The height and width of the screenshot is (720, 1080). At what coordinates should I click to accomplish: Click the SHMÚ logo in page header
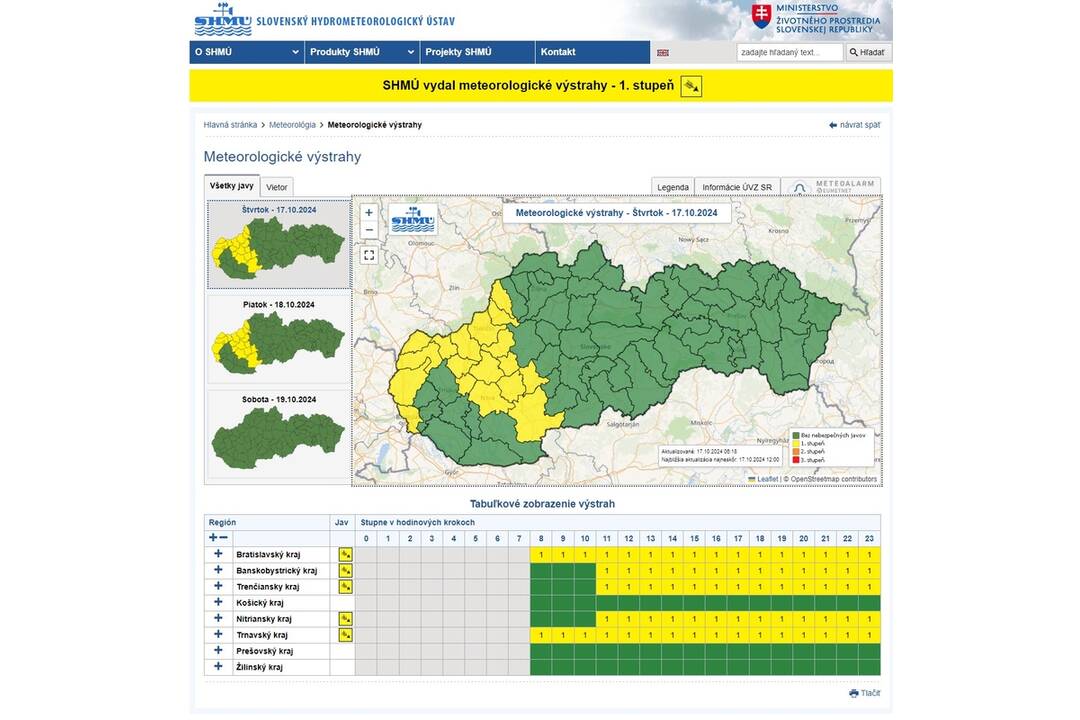click(223, 19)
